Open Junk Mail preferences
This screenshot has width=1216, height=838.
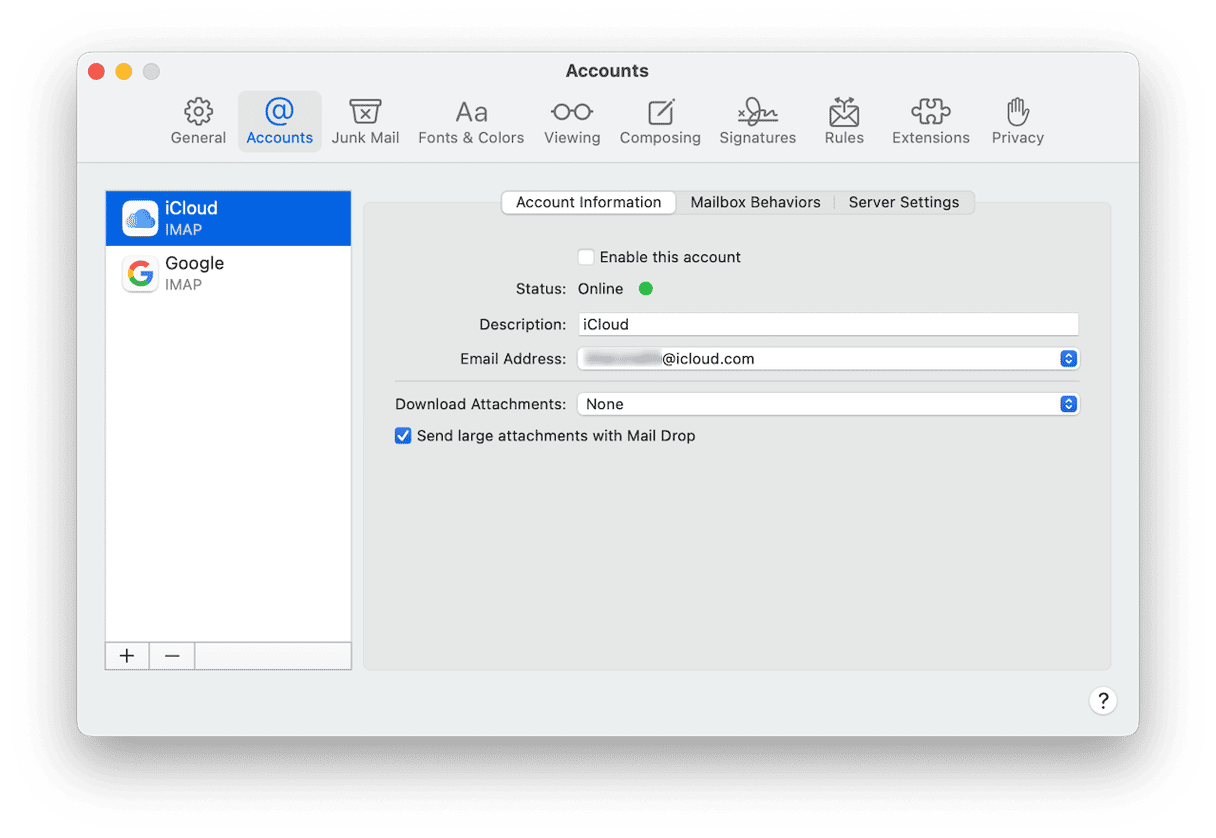[365, 122]
